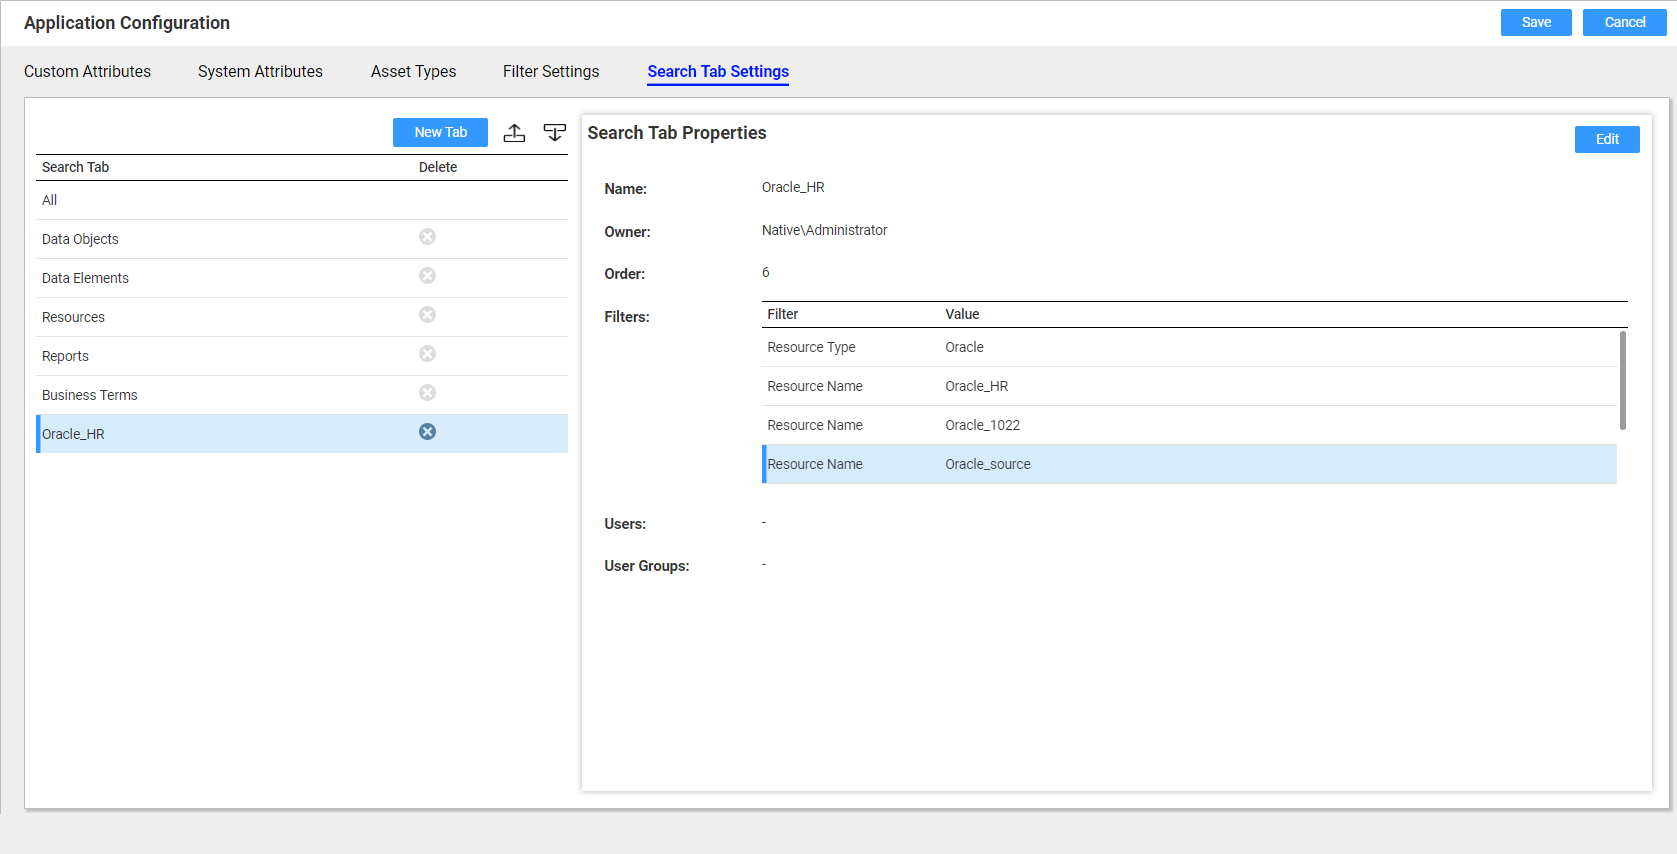Select the Search Tab Settings tab

point(718,71)
